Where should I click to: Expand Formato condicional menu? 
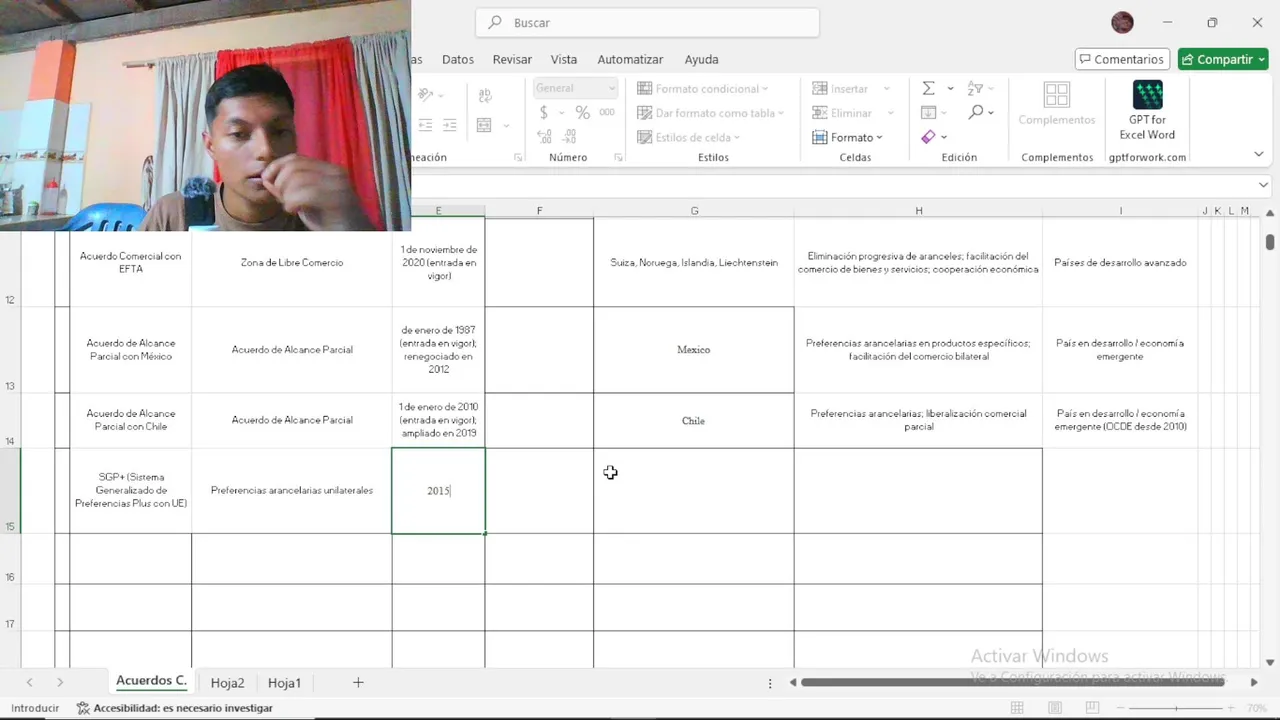(703, 88)
